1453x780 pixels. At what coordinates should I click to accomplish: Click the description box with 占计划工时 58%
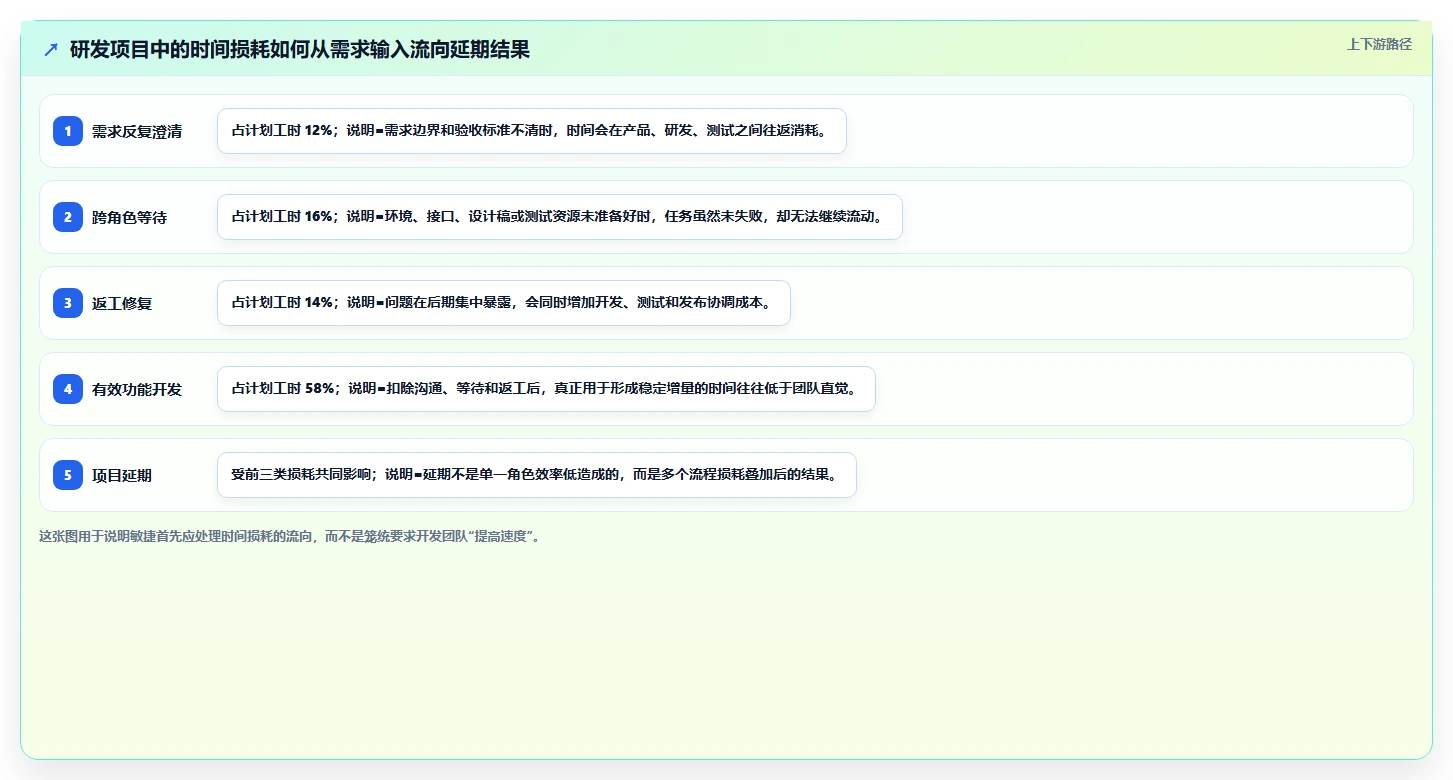click(x=546, y=389)
